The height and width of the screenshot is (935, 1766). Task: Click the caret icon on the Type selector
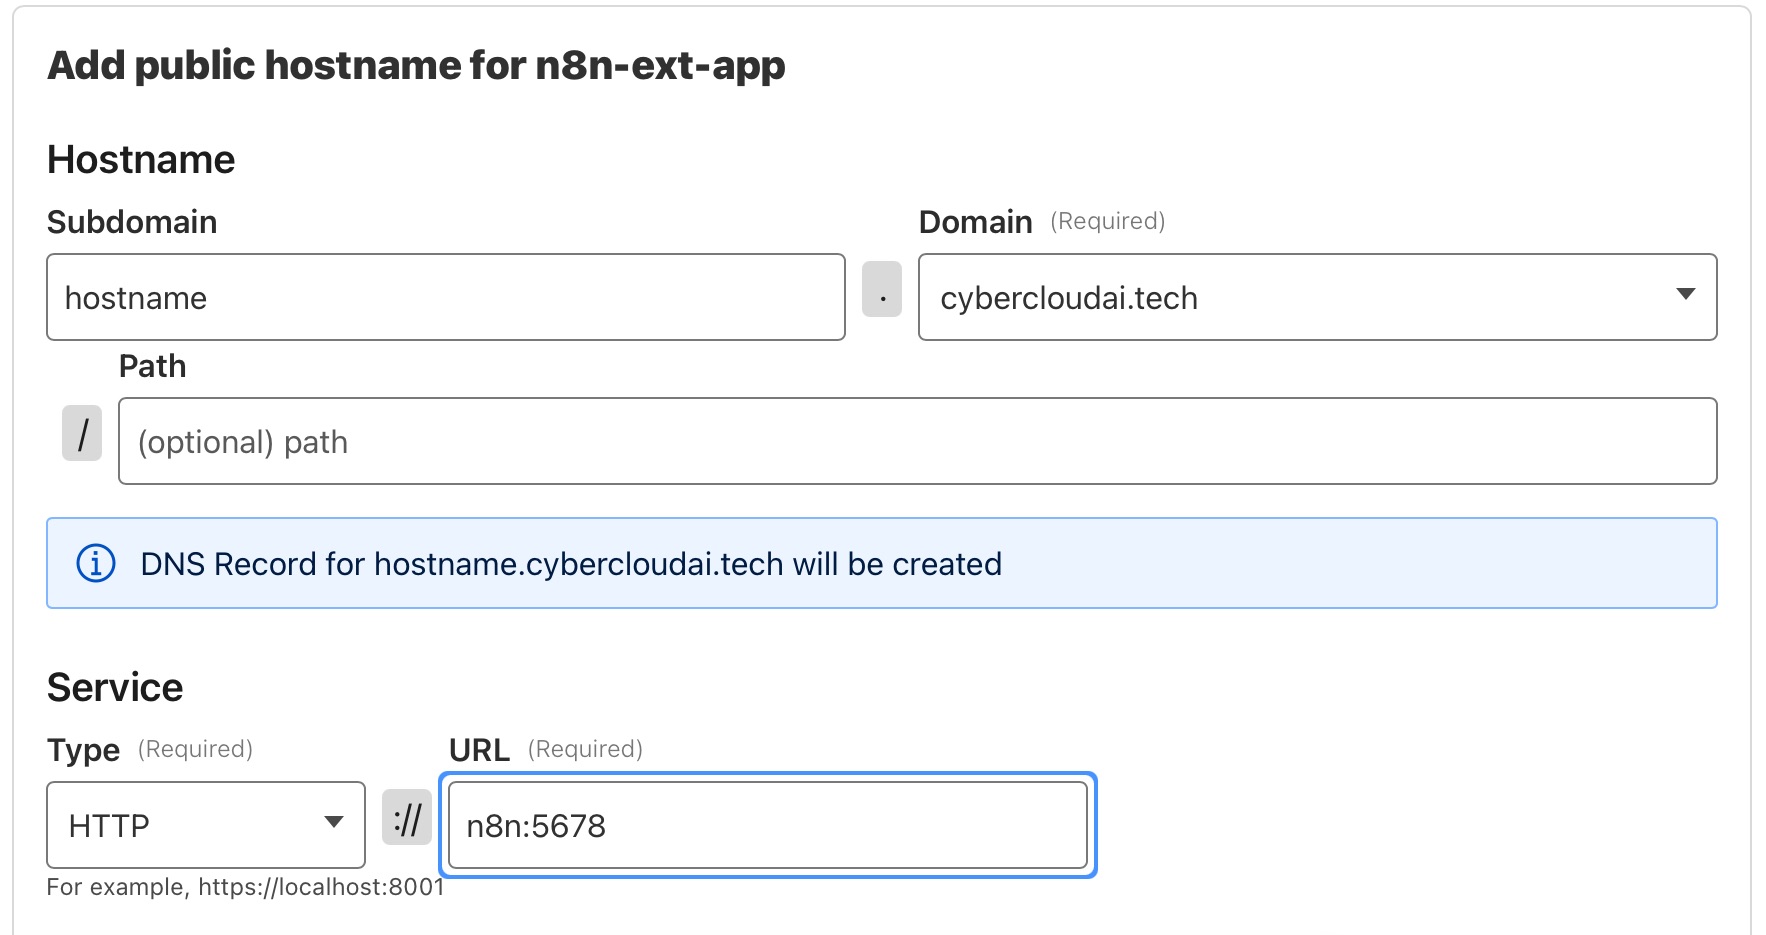tap(334, 822)
